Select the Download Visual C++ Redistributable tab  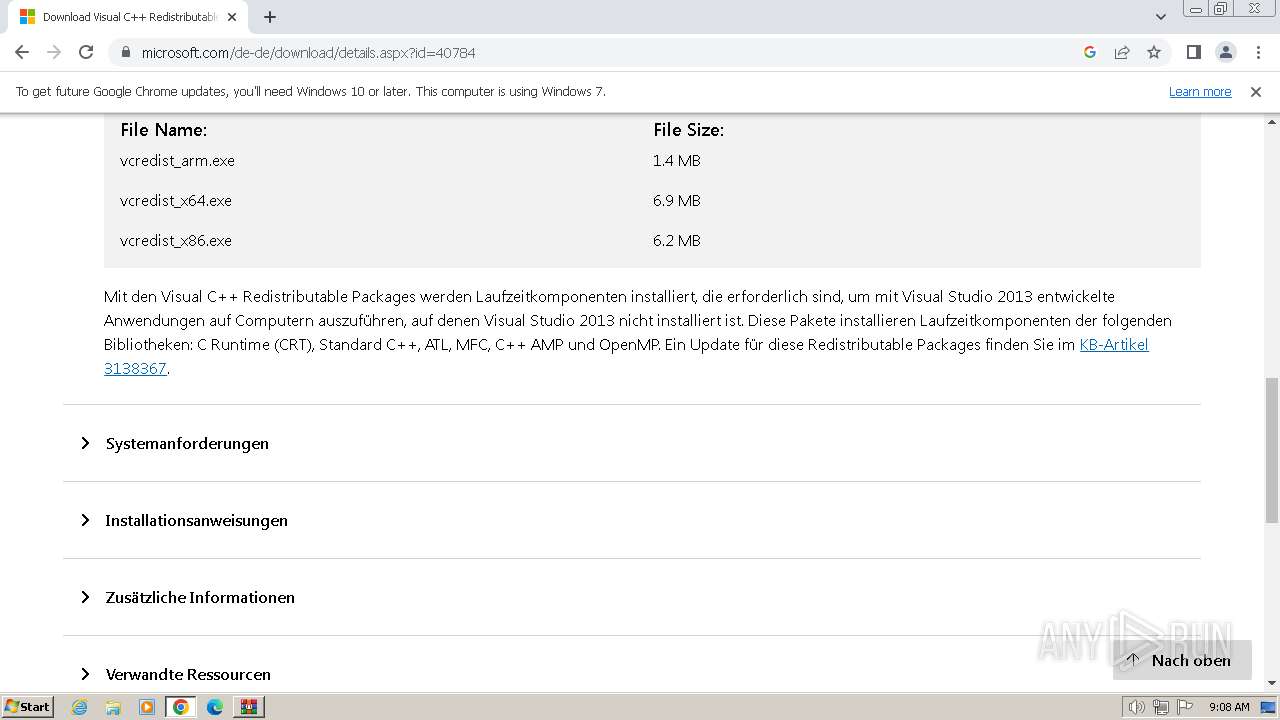click(128, 17)
